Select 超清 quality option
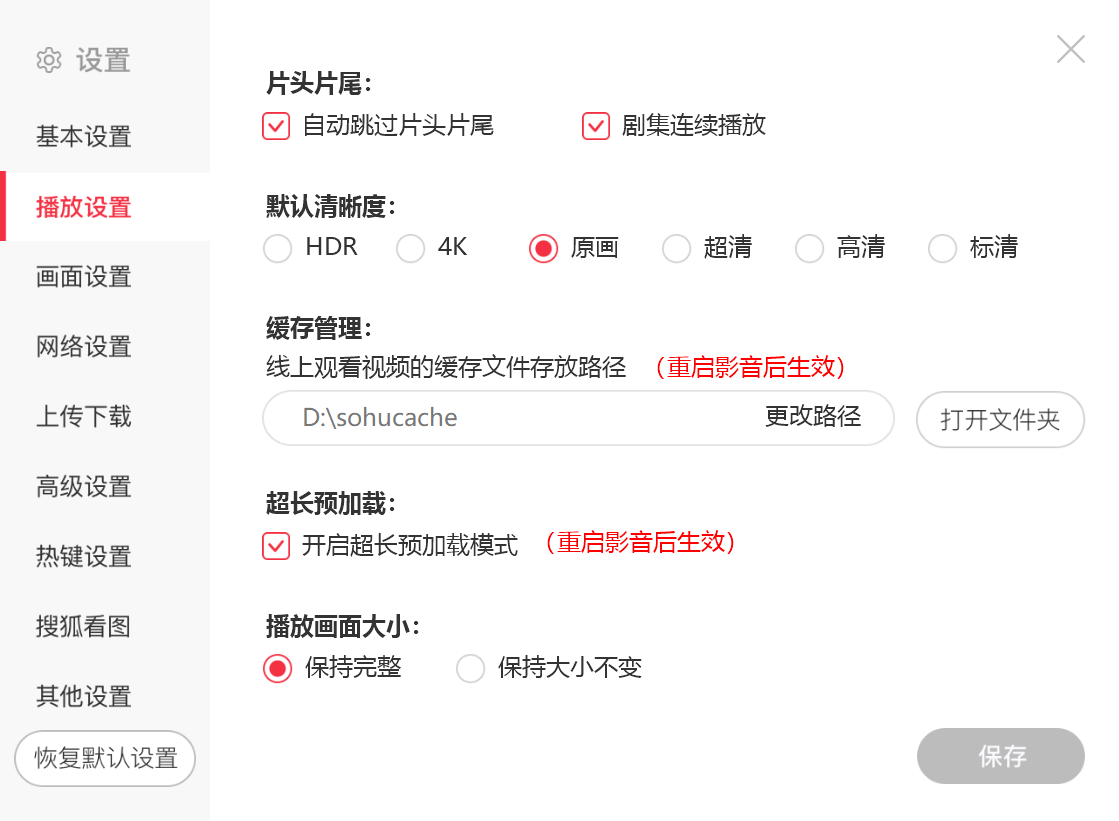Screen dimensions: 1119x821 point(676,248)
